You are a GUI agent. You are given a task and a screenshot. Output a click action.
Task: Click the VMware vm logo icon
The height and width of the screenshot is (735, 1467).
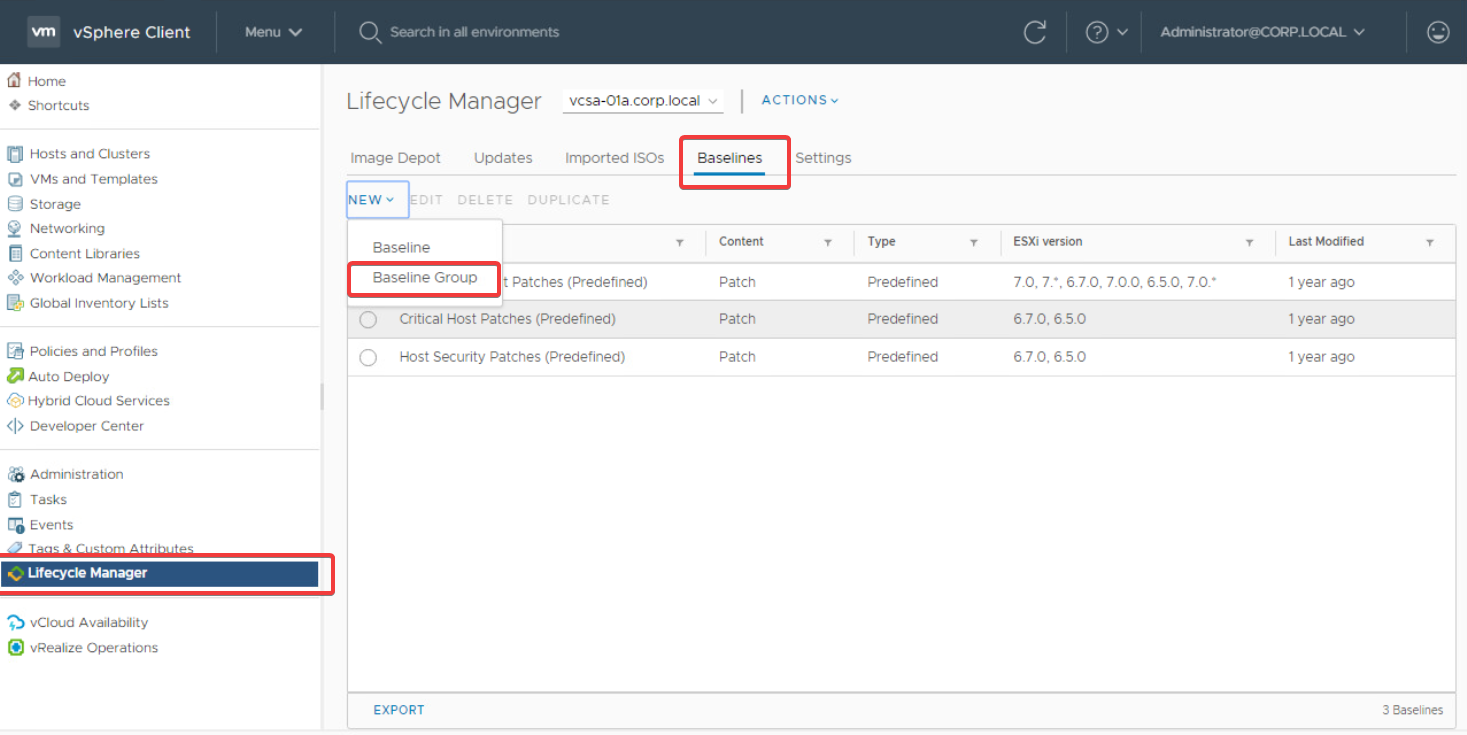[43, 32]
